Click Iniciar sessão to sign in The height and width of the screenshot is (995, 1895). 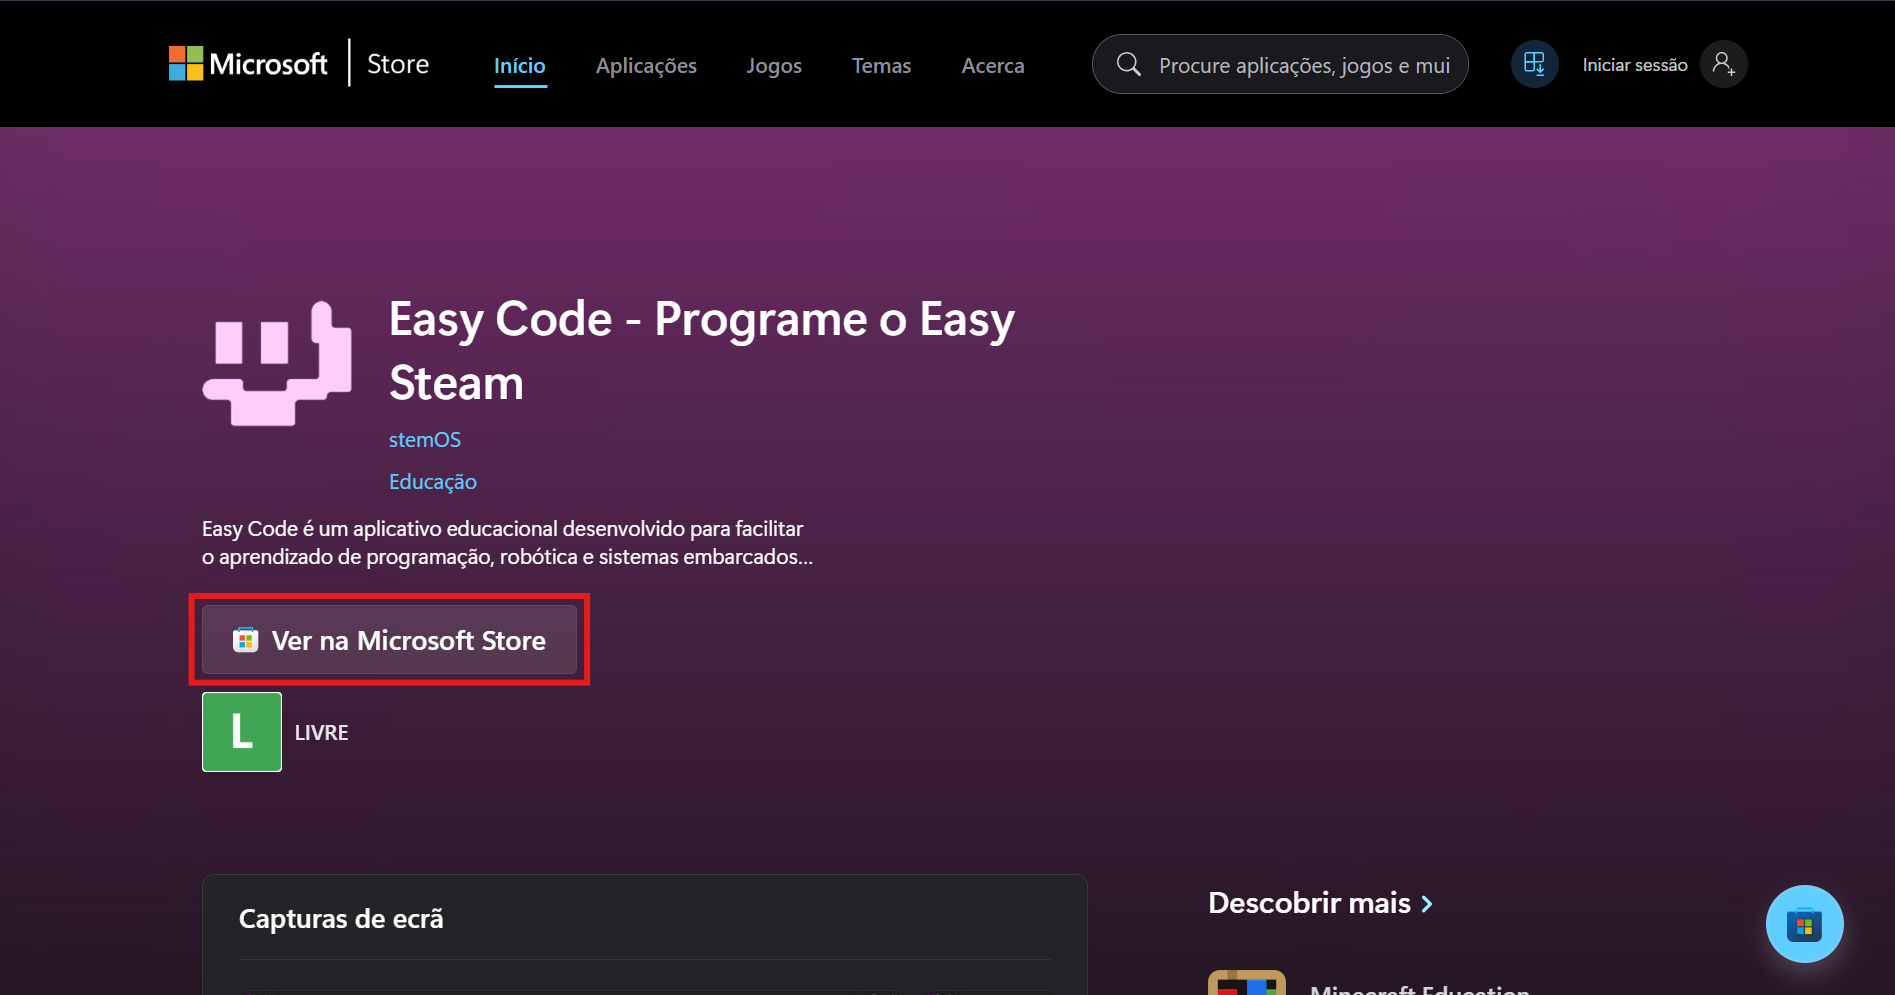[x=1635, y=65]
